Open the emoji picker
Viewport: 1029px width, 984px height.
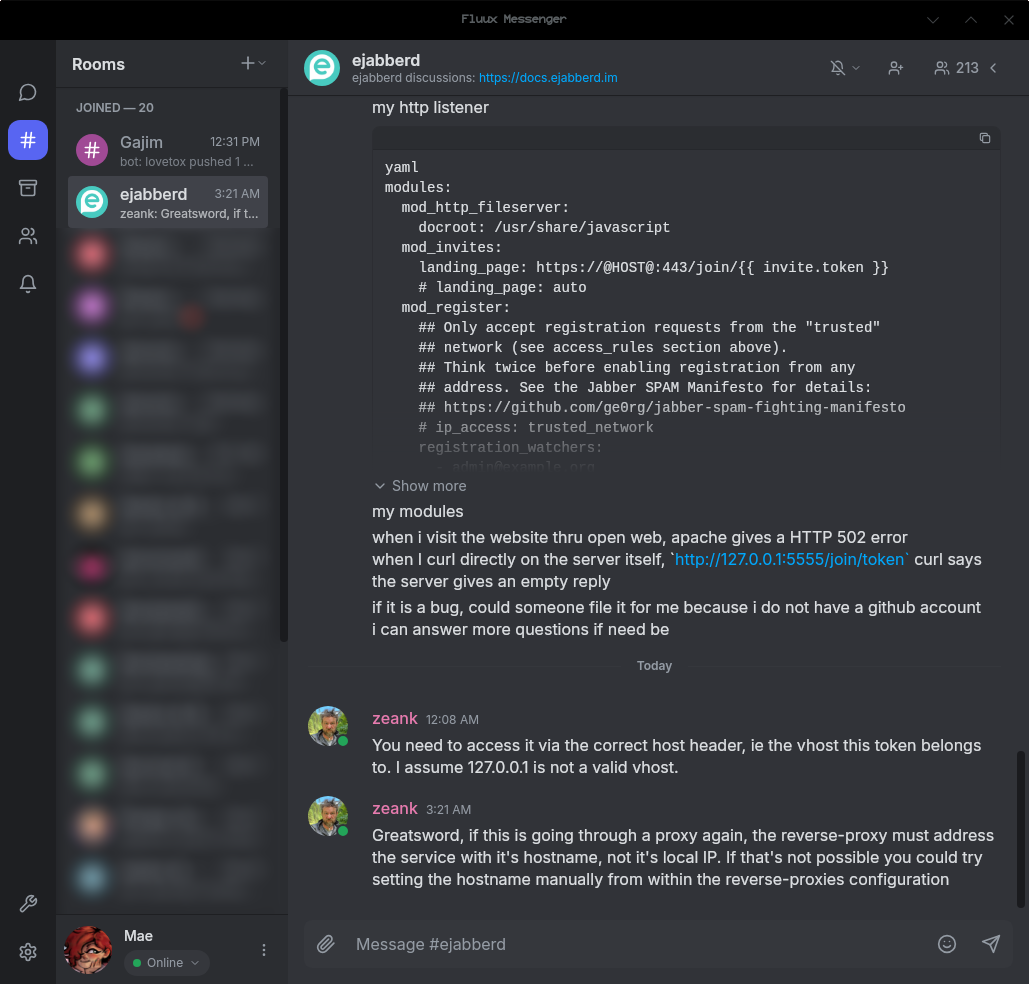click(x=946, y=943)
